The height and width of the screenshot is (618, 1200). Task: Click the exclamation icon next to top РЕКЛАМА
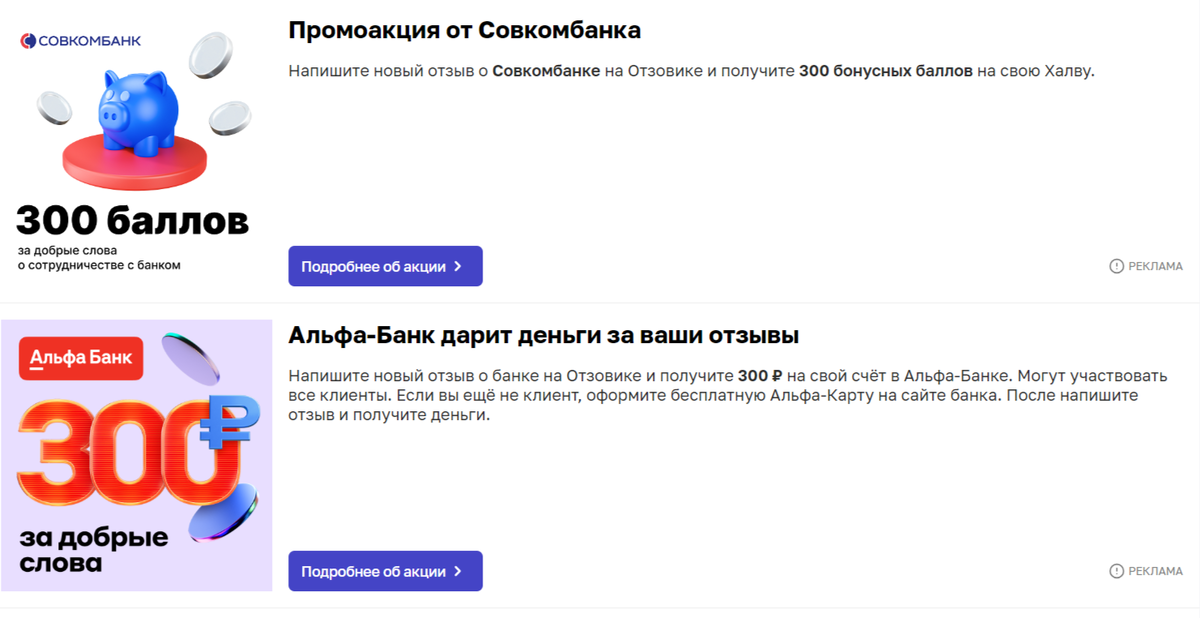(1117, 266)
